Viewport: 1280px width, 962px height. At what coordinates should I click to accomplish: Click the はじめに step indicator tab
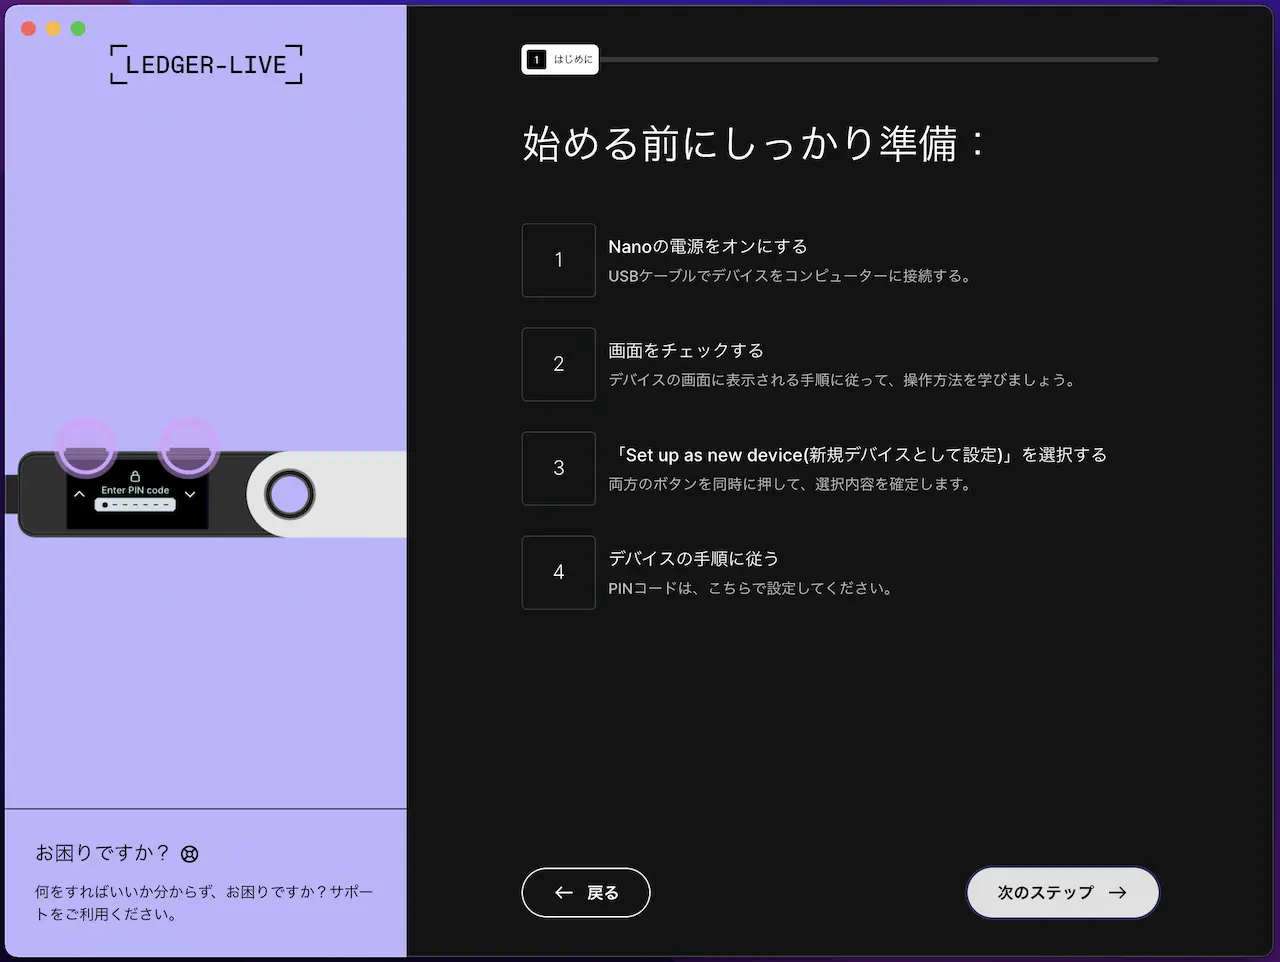coord(560,59)
